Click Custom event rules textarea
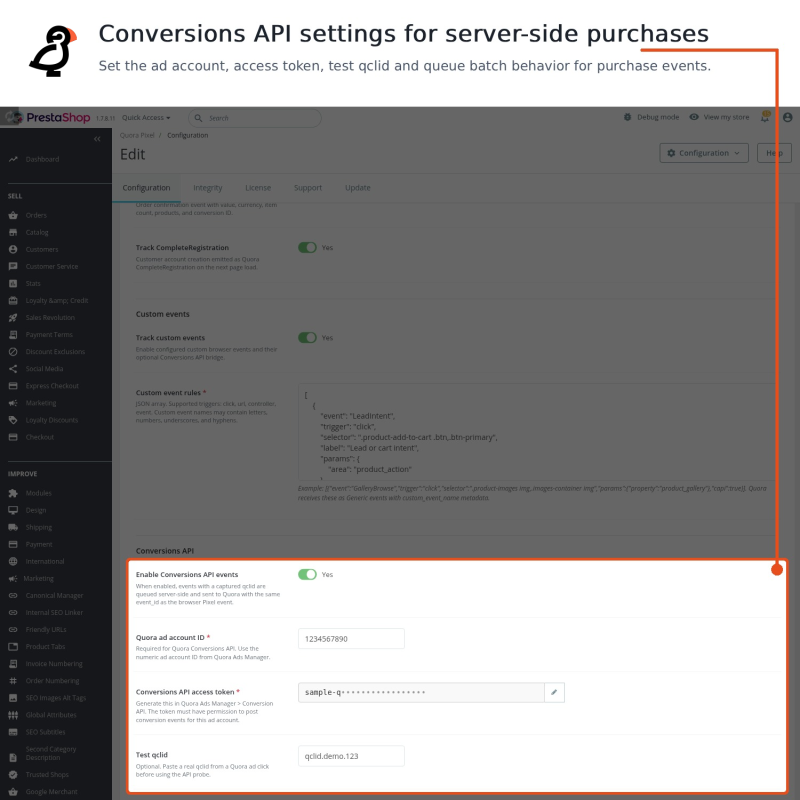The image size is (800, 800). click(x=538, y=432)
